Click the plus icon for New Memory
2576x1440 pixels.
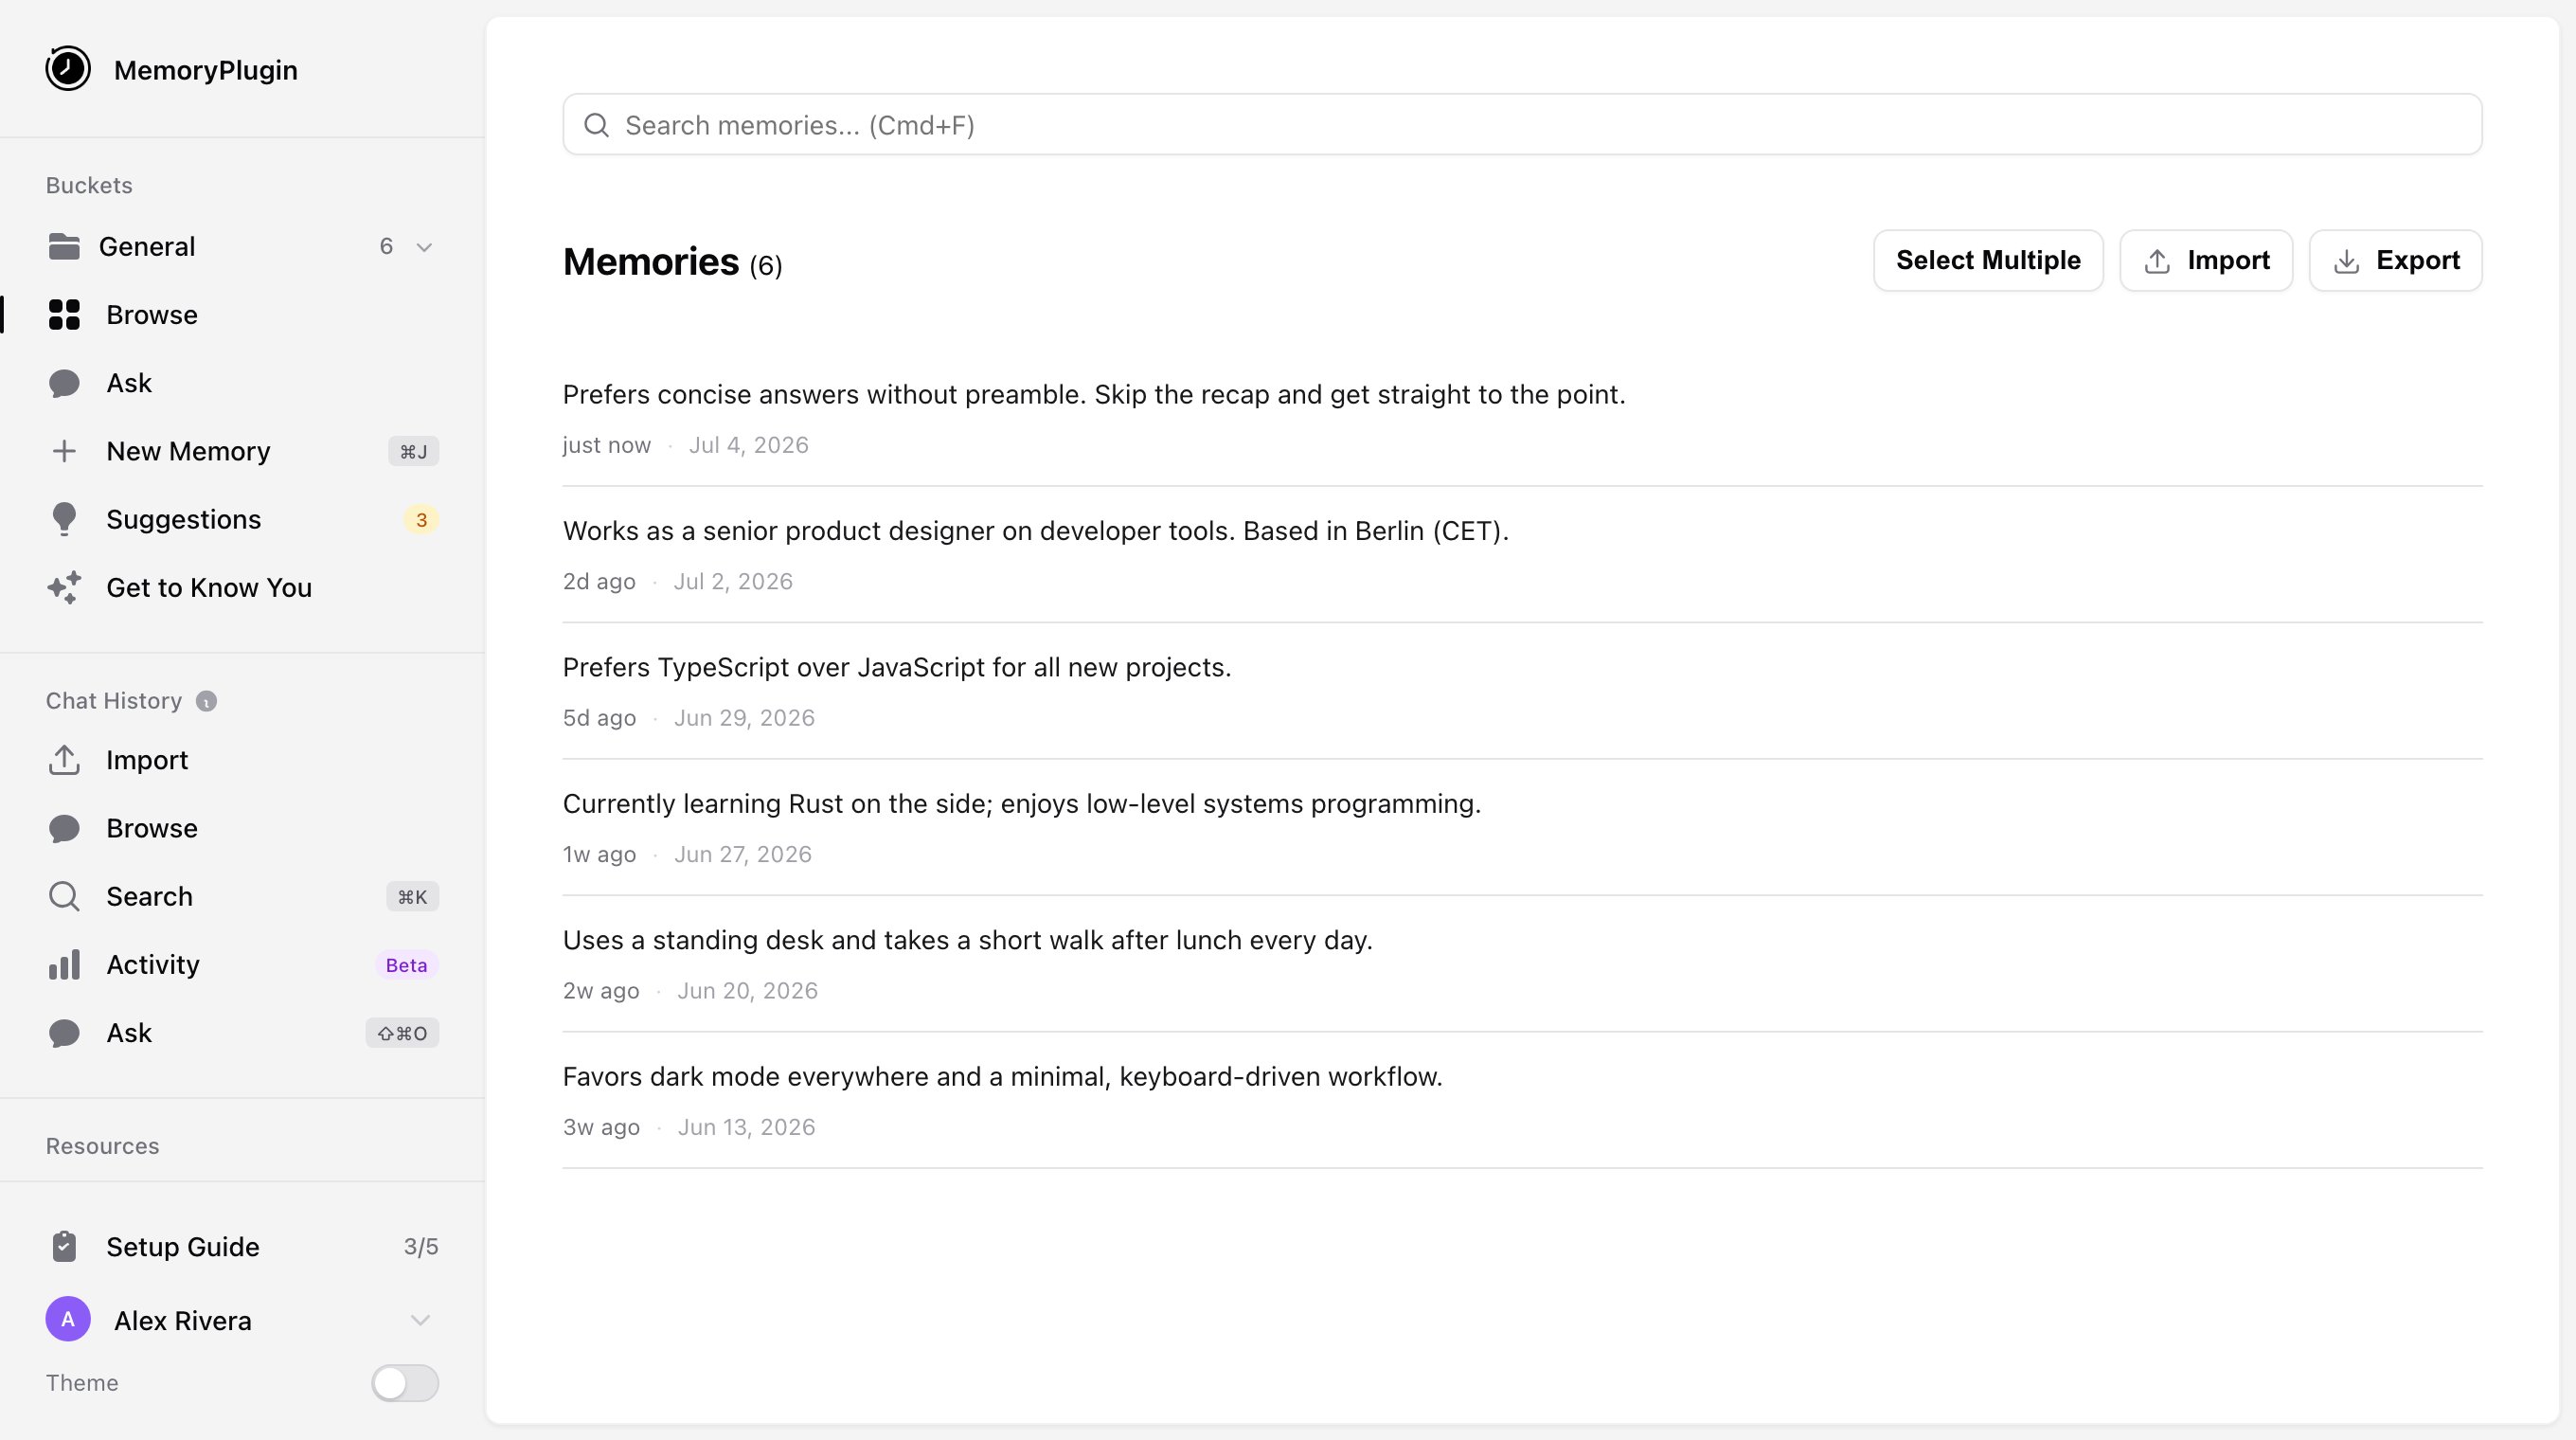[64, 451]
